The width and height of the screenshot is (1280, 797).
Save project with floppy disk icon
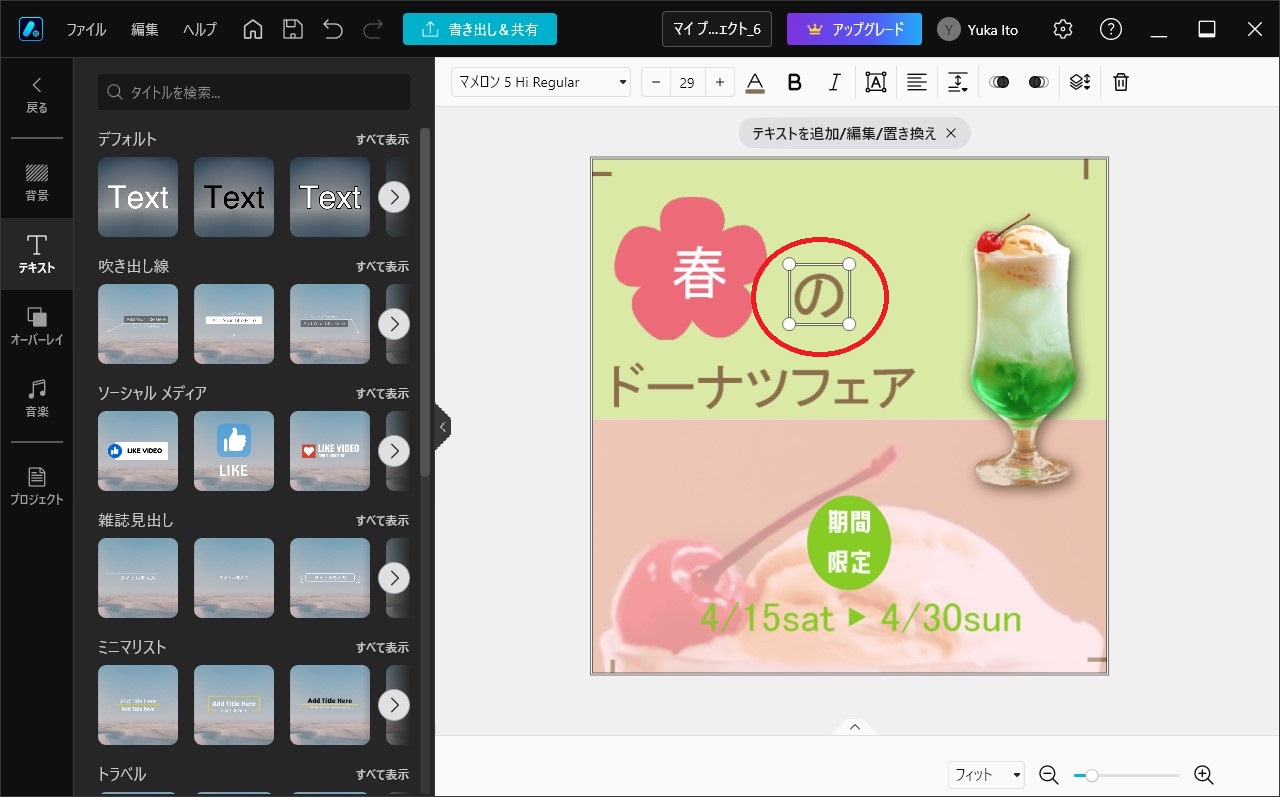tap(293, 29)
